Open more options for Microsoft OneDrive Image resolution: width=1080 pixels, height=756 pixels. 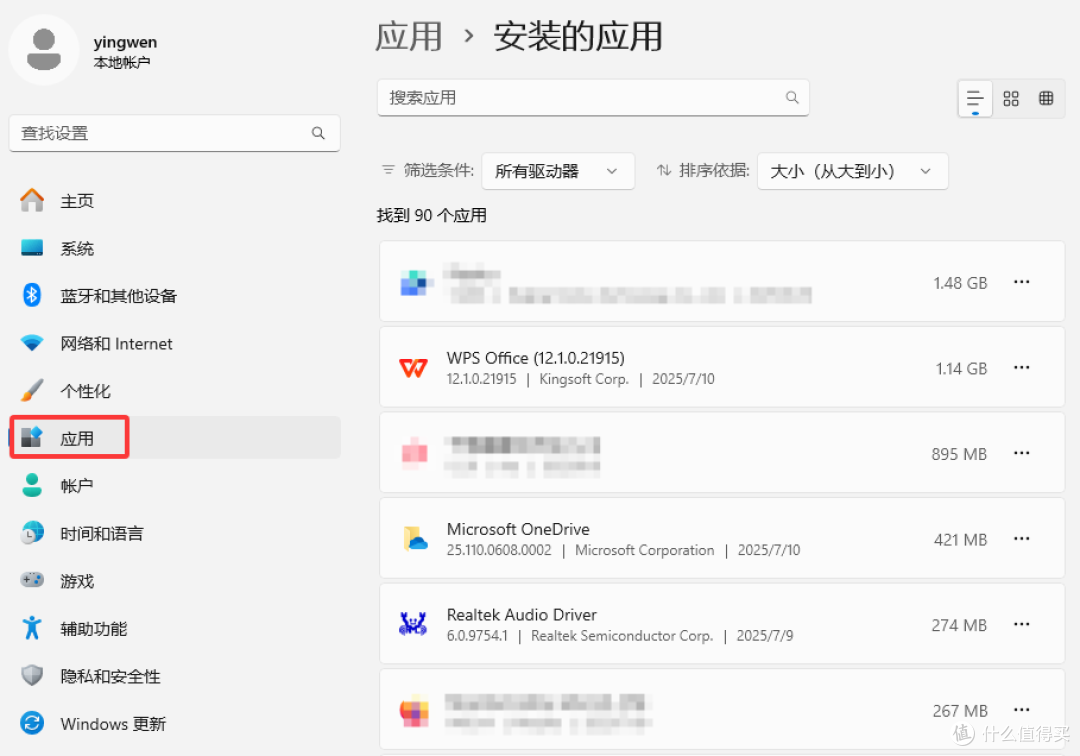[1021, 538]
